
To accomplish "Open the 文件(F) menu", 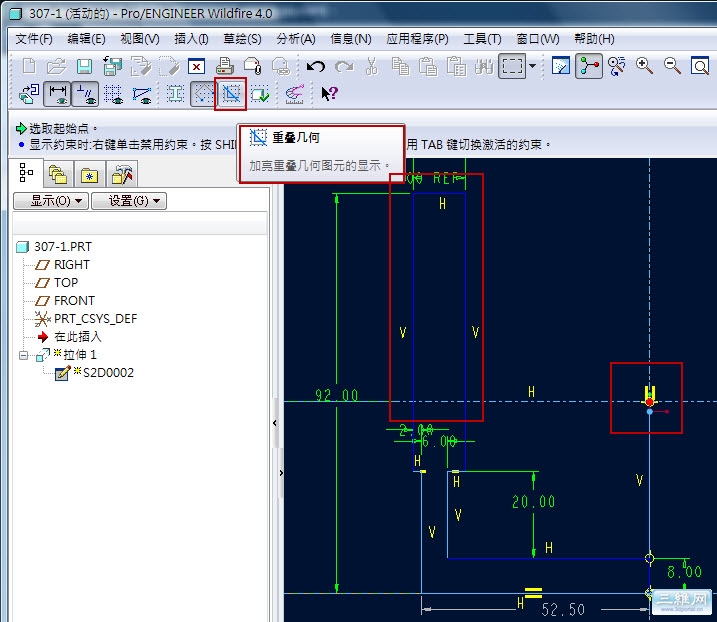I will 34,39.
